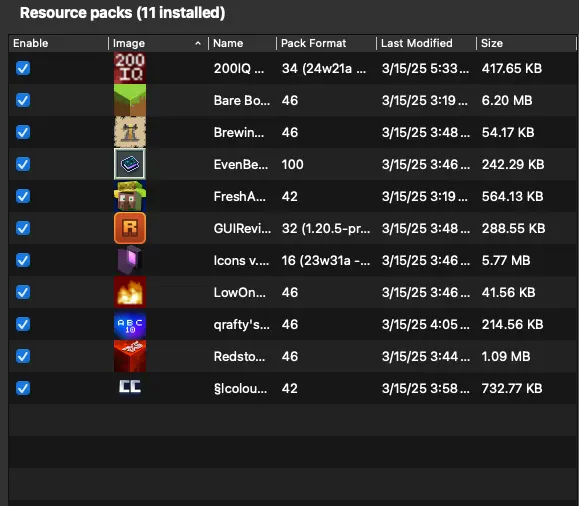Click the Brewing stand pack icon
579x506 pixels.
click(130, 132)
